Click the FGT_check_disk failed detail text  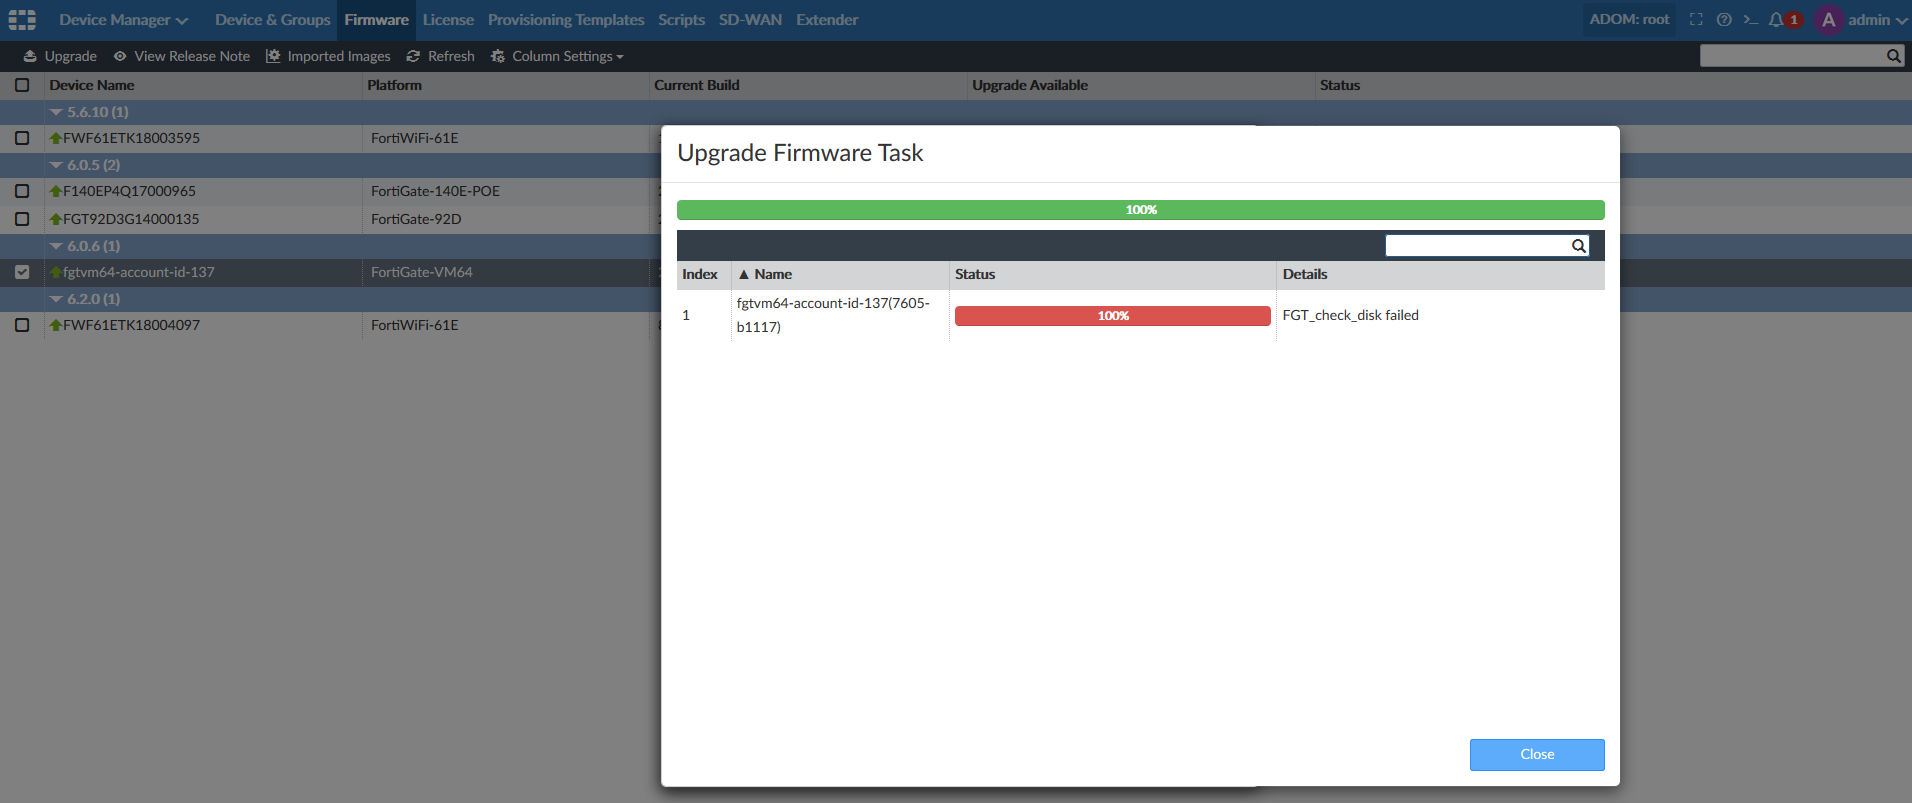1350,315
